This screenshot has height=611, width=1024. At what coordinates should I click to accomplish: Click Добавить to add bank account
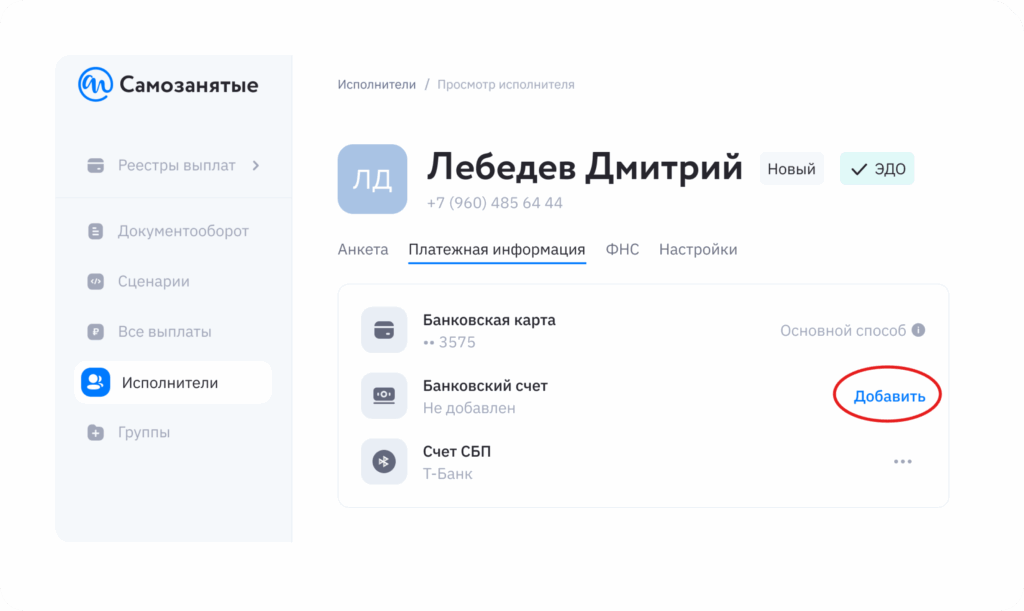point(889,396)
